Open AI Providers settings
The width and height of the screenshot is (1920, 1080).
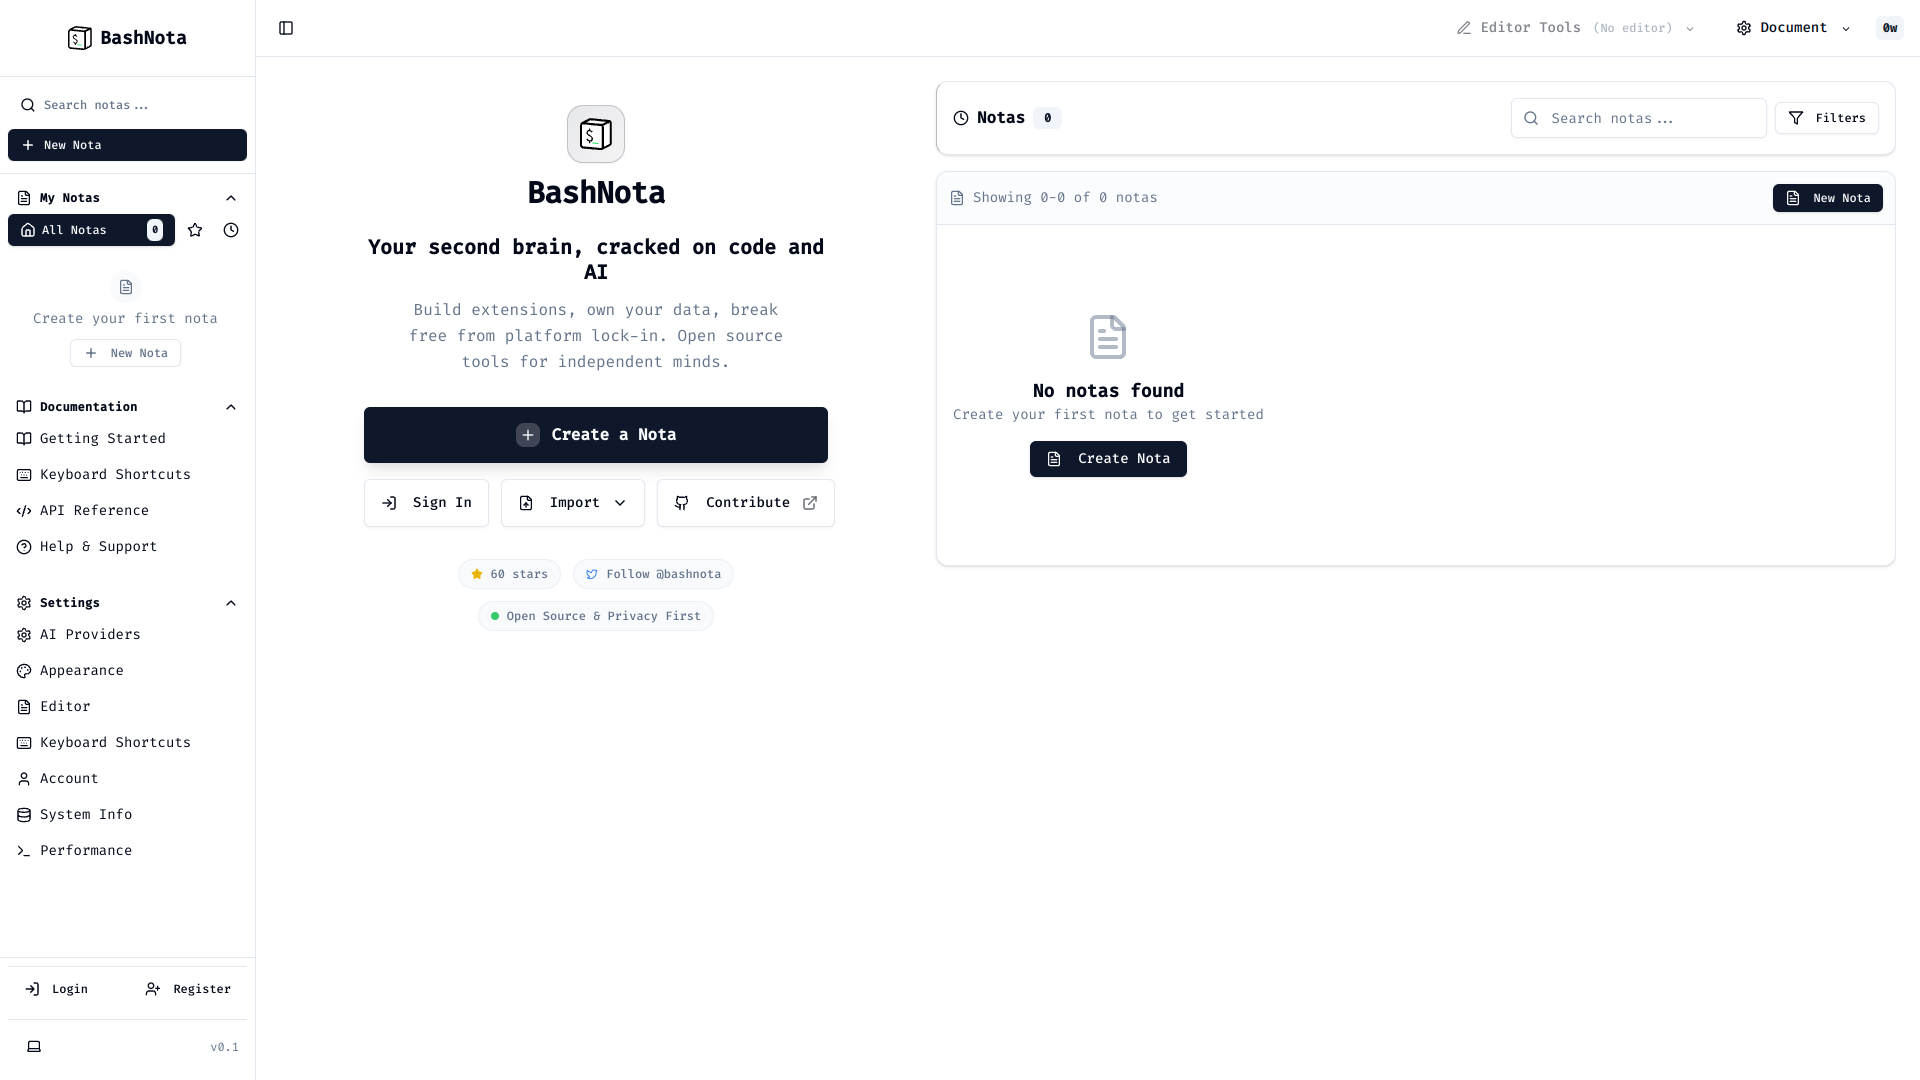pyautogui.click(x=90, y=635)
